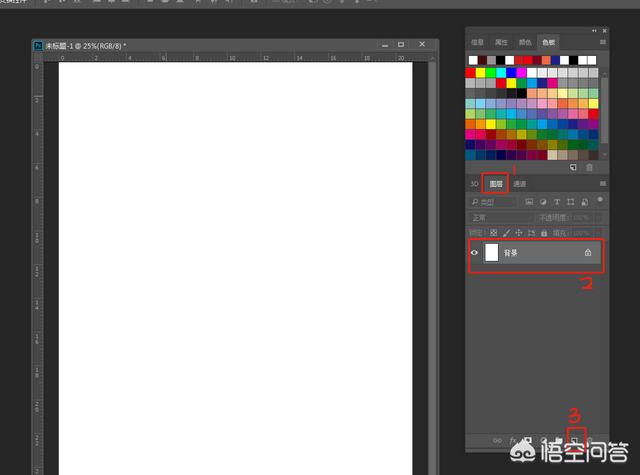Pick the yellow swatch in the second row
This screenshot has width=640, height=475.
(x=482, y=72)
